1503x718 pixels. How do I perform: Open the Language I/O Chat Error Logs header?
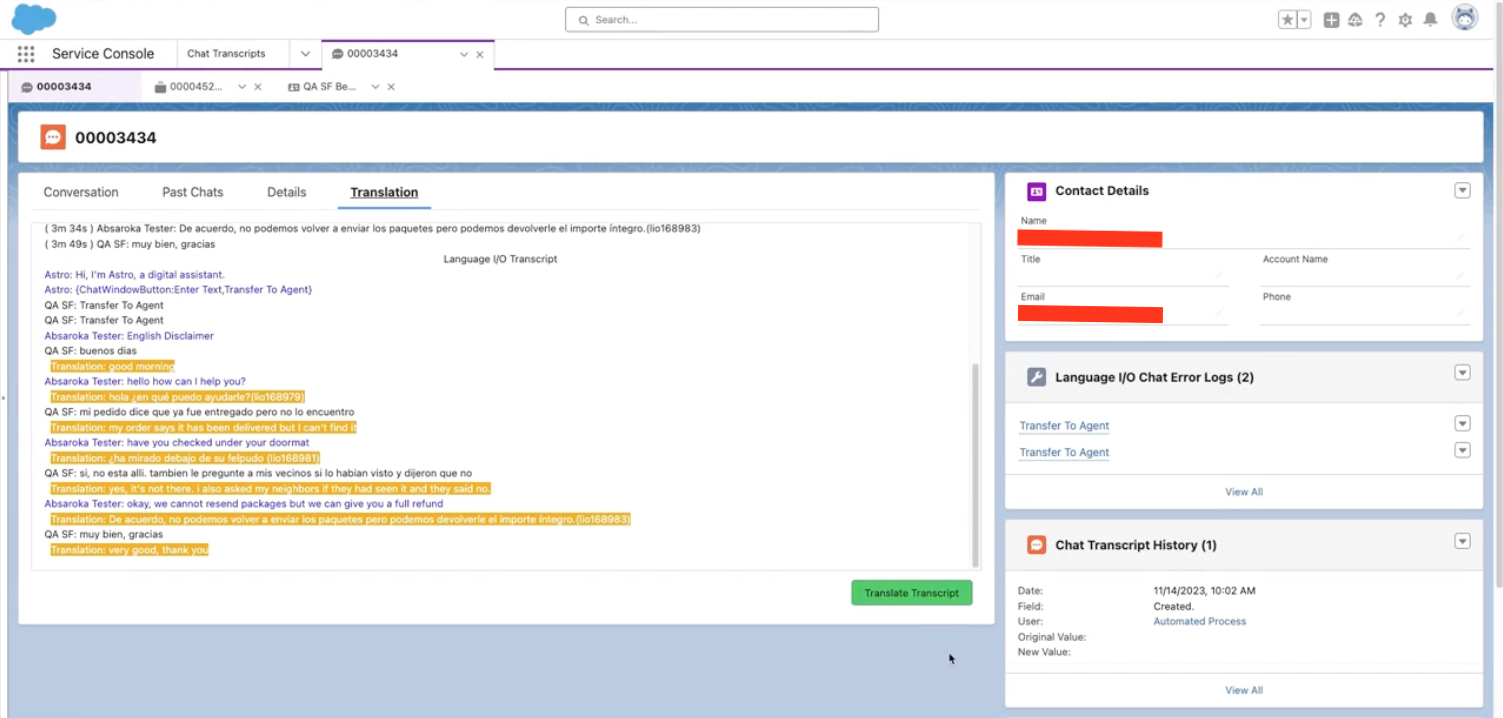1154,377
